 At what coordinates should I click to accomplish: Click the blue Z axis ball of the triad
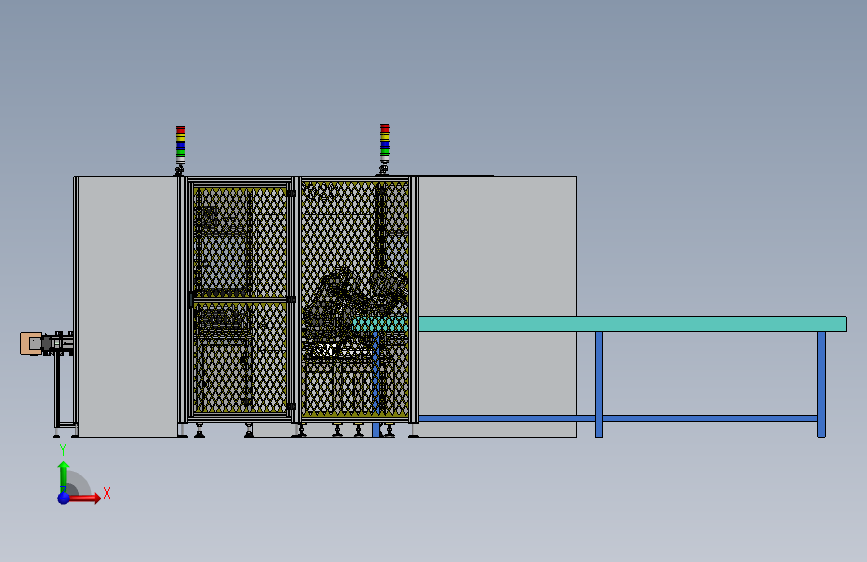coord(64,498)
